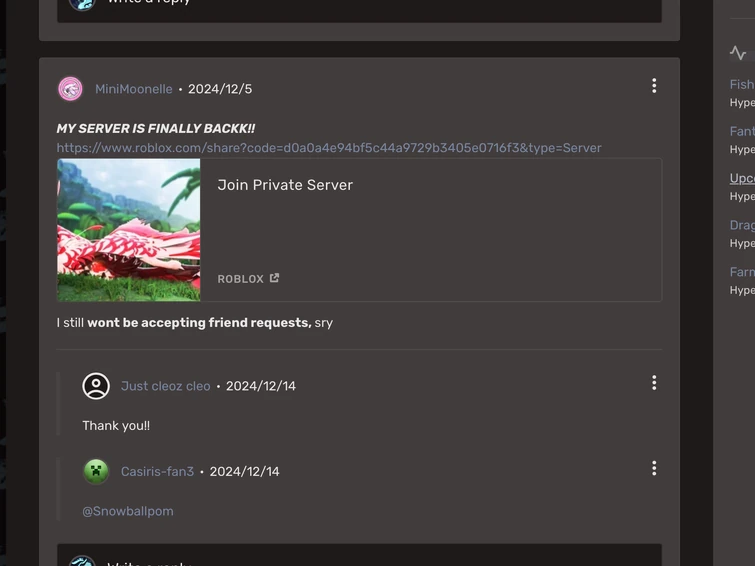755x566 pixels.
Task: Click MiniMoonelle's pink avatar icon
Action: click(x=70, y=89)
